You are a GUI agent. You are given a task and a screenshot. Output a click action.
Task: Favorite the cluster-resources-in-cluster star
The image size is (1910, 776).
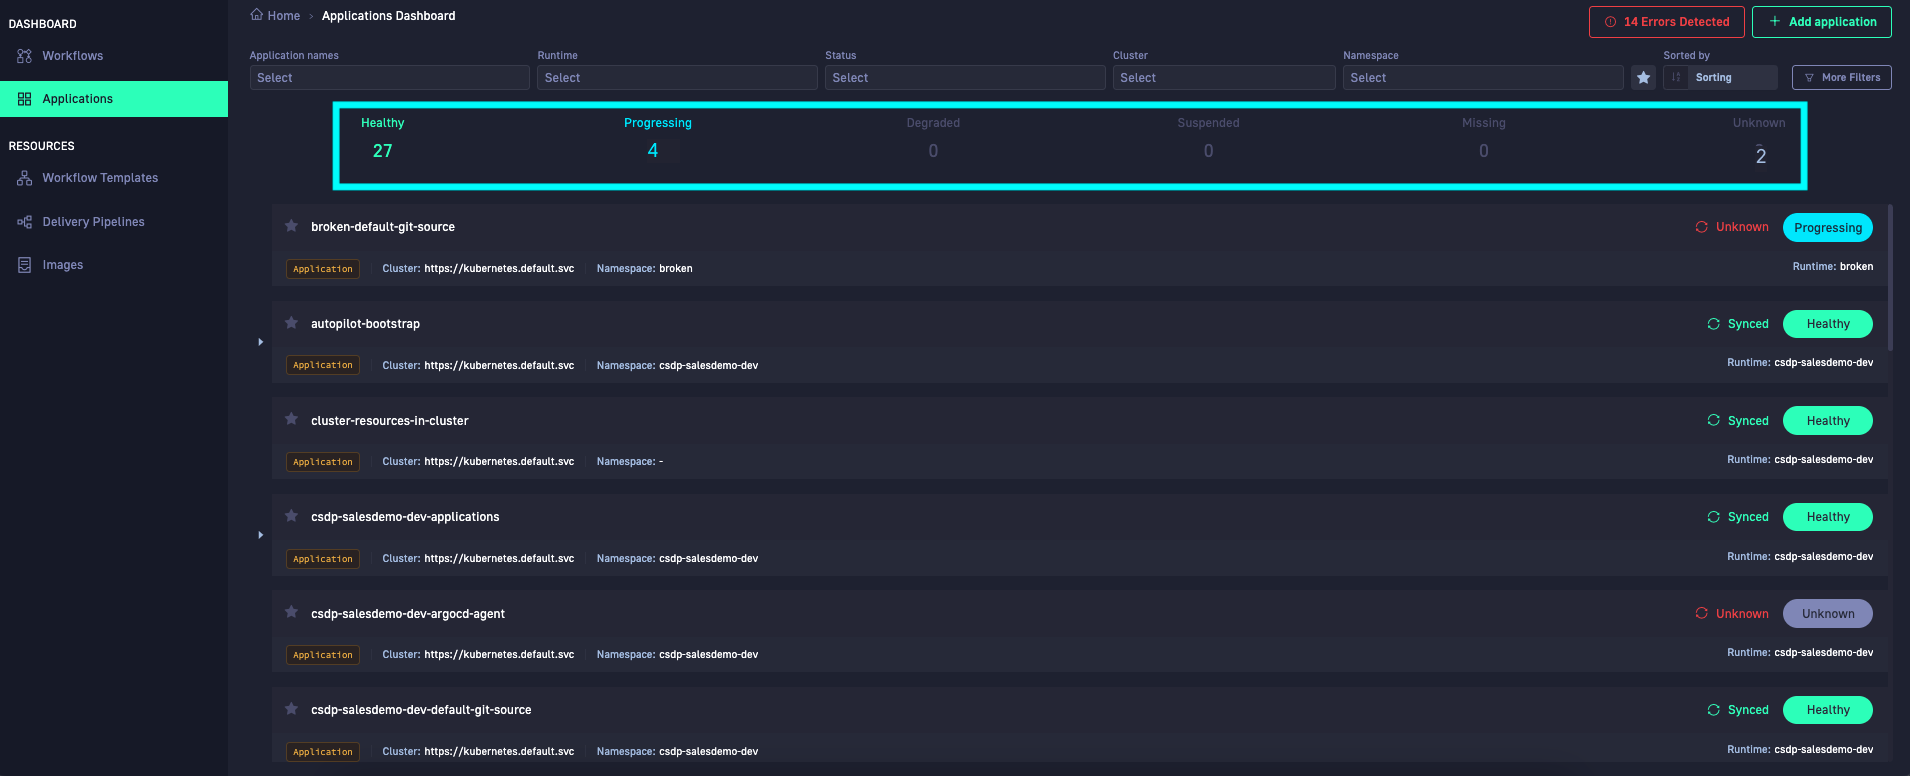click(x=291, y=419)
